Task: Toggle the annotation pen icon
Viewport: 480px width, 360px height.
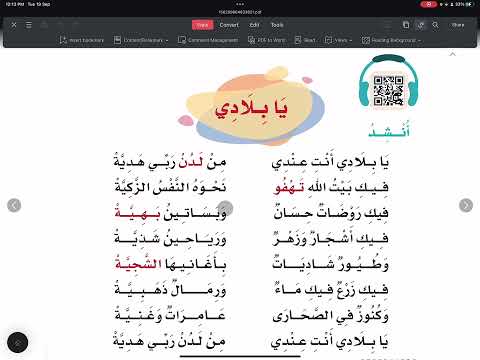Action: (x=421, y=25)
